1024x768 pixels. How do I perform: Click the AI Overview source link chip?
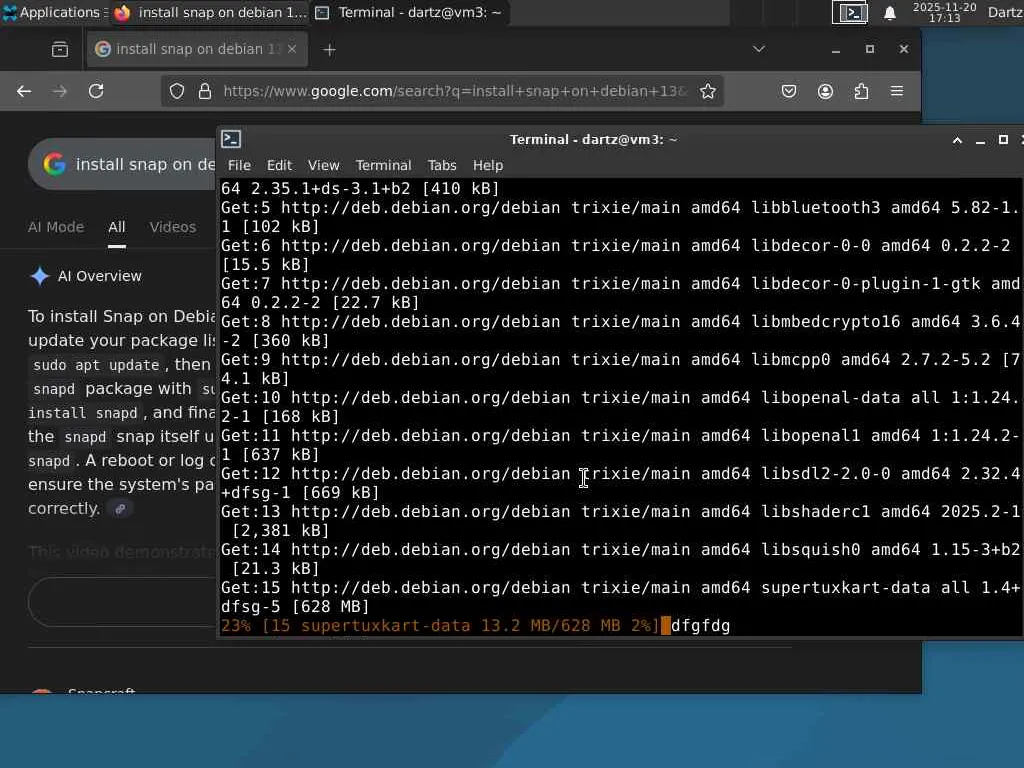point(120,509)
